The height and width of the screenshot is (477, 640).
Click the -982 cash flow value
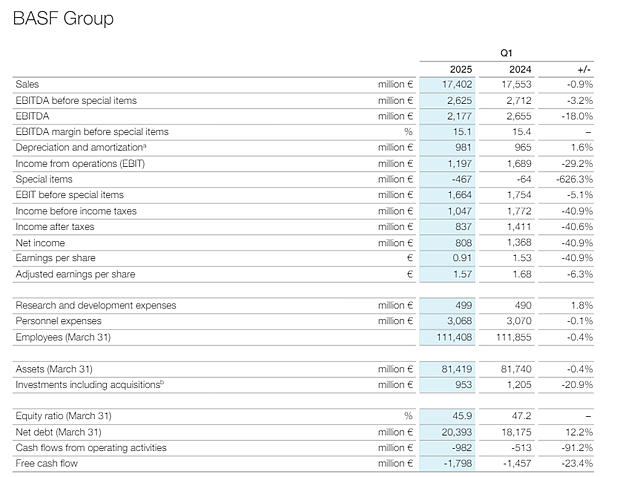(462, 448)
